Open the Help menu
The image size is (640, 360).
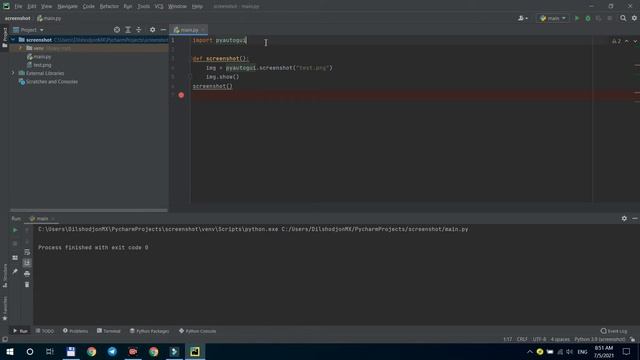(x=197, y=7)
